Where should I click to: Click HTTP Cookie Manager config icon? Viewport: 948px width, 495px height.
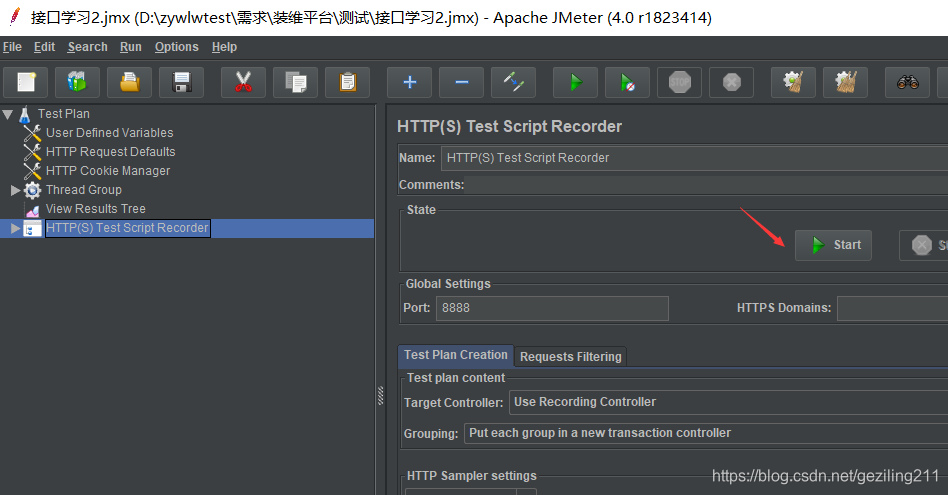click(32, 170)
